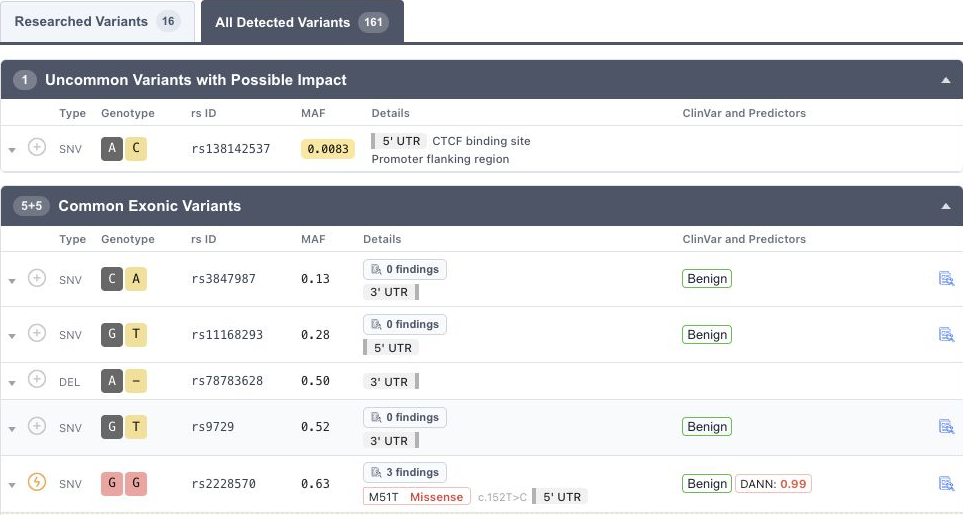
Task: Click rs ID rs3847987
Action: [224, 279]
